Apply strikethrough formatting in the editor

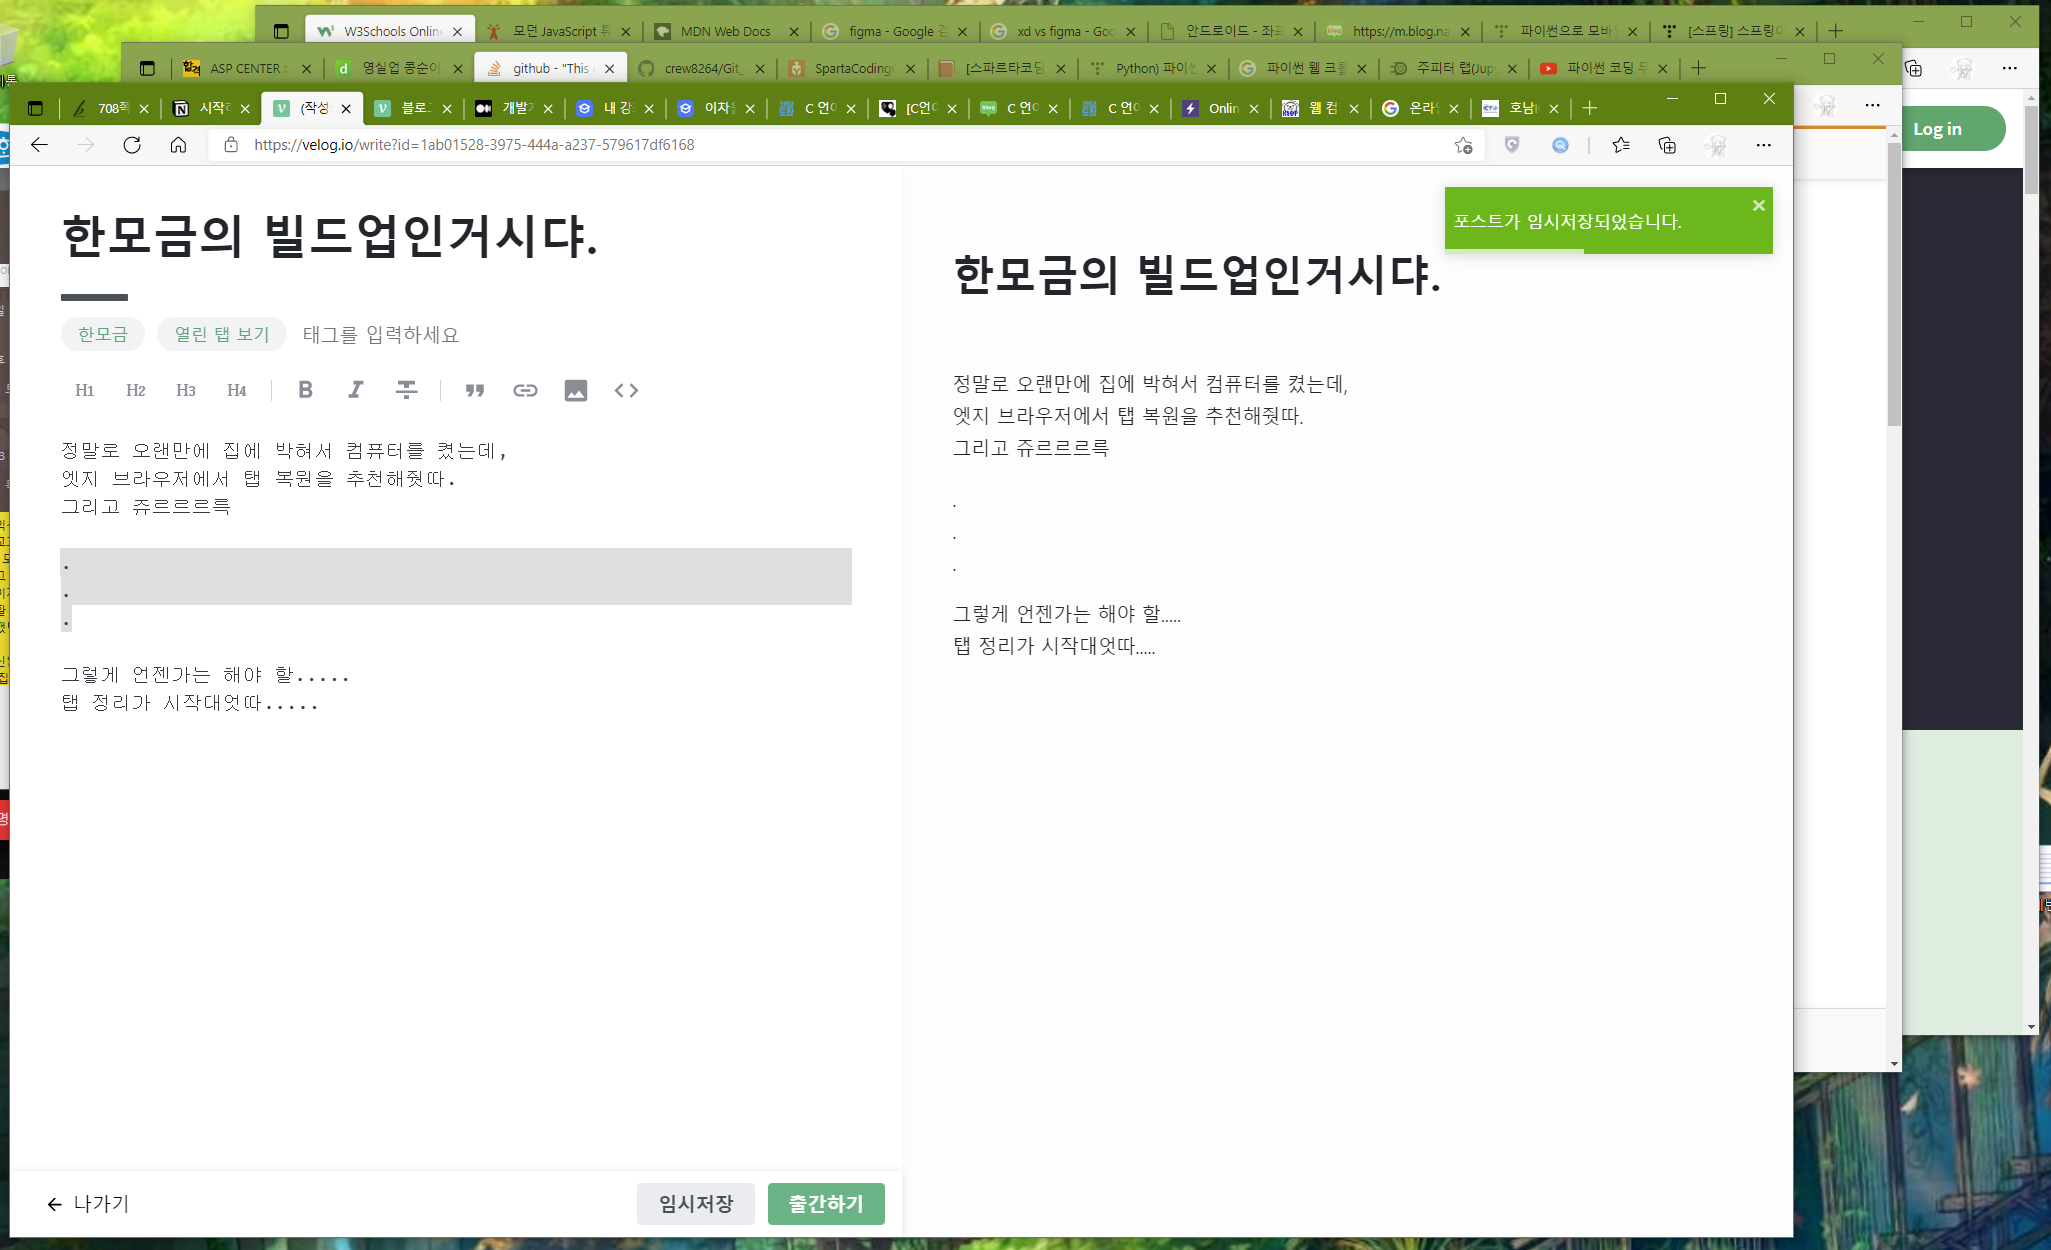(x=406, y=390)
